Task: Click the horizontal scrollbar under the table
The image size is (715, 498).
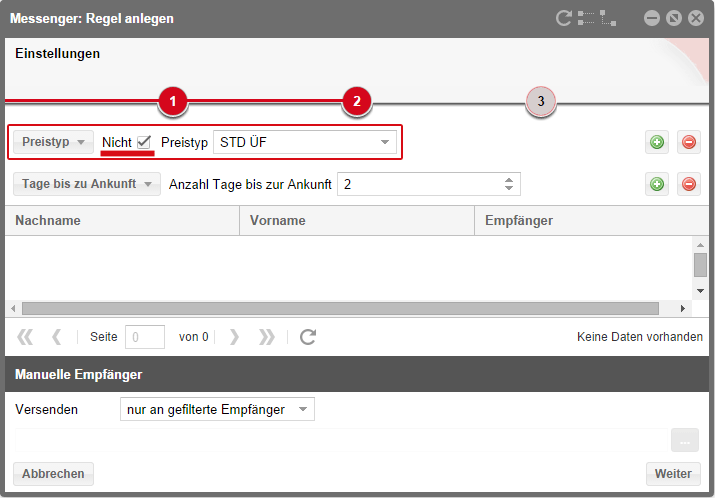Action: click(x=340, y=309)
